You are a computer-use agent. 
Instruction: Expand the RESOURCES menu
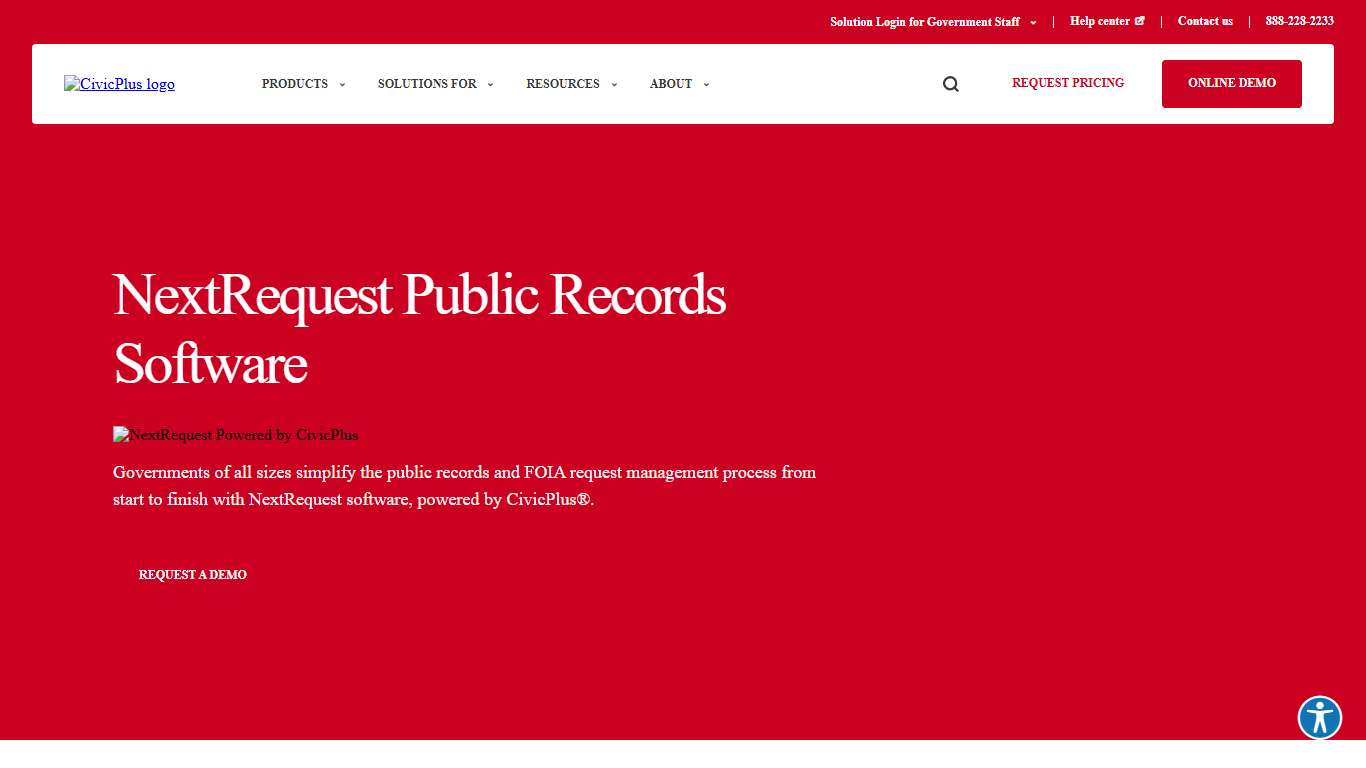(563, 84)
